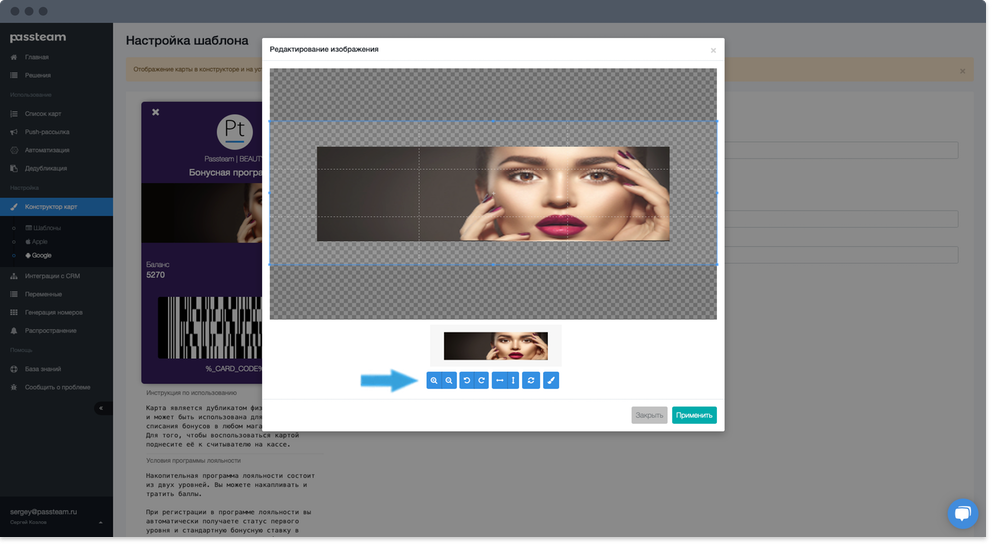Image resolution: width=993 pixels, height=544 pixels.
Task: Close the image editing dialog with X
Action: tap(713, 50)
